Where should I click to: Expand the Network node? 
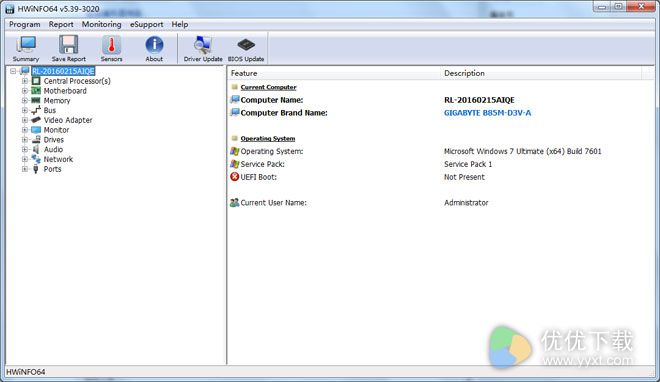pos(25,159)
